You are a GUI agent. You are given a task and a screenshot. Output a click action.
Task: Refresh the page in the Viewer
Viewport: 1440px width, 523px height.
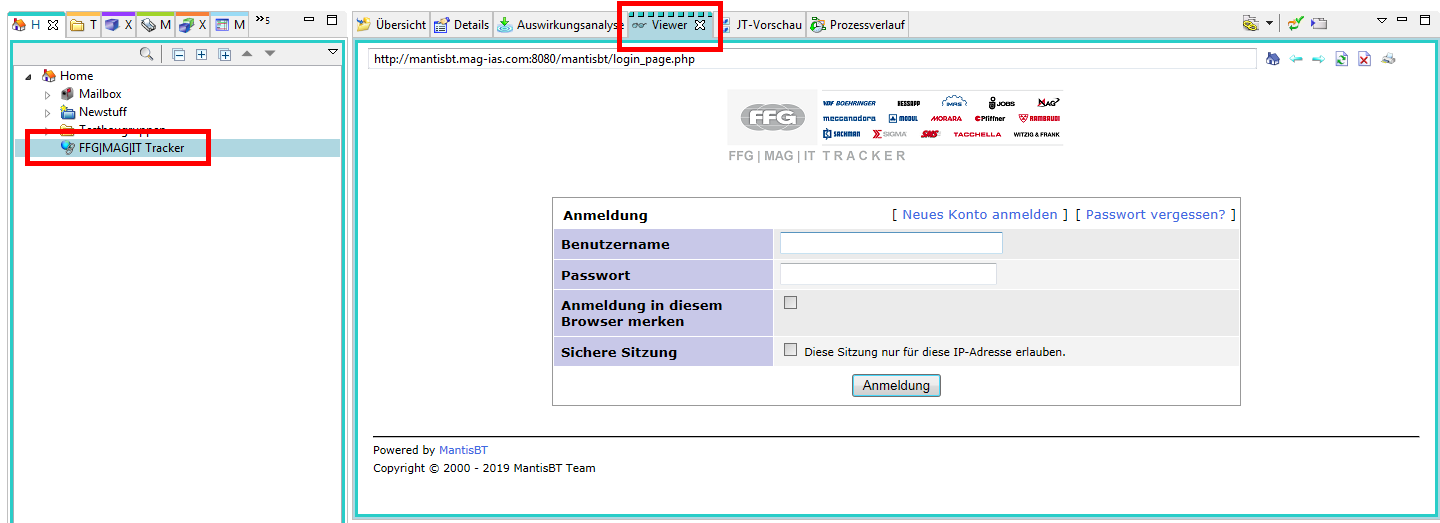coord(1342,60)
